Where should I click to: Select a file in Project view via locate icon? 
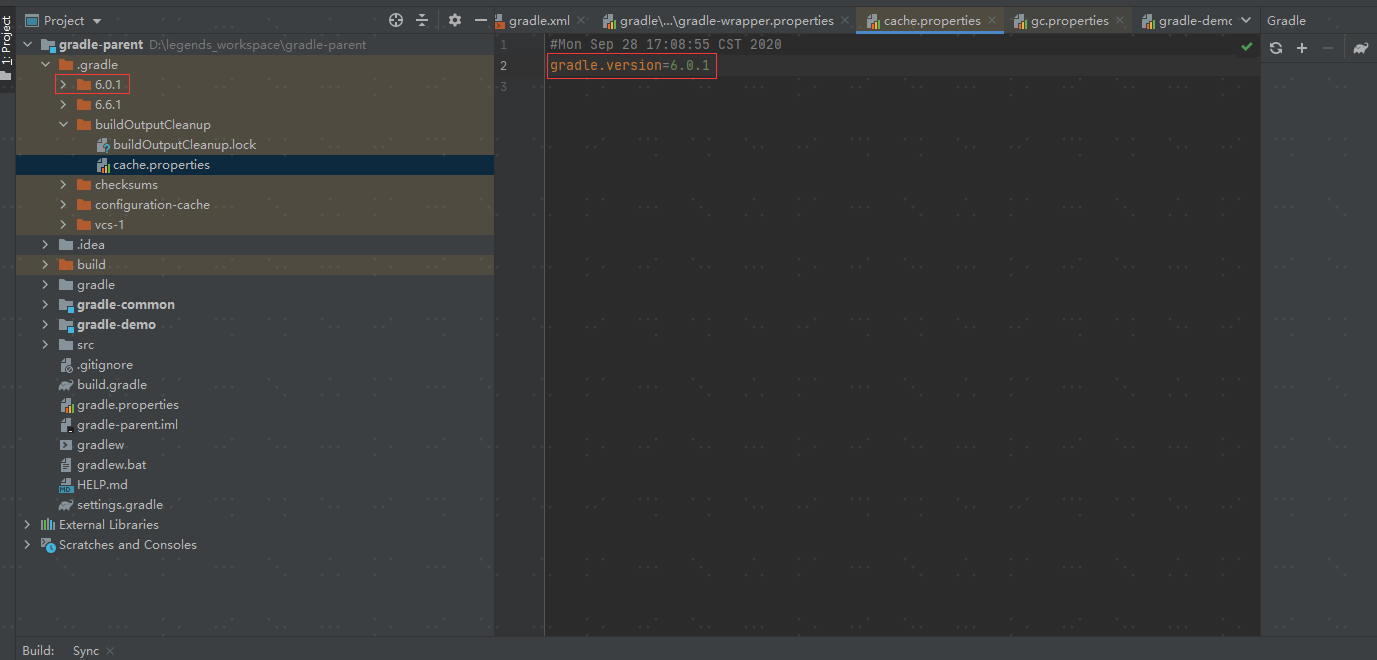[x=395, y=19]
